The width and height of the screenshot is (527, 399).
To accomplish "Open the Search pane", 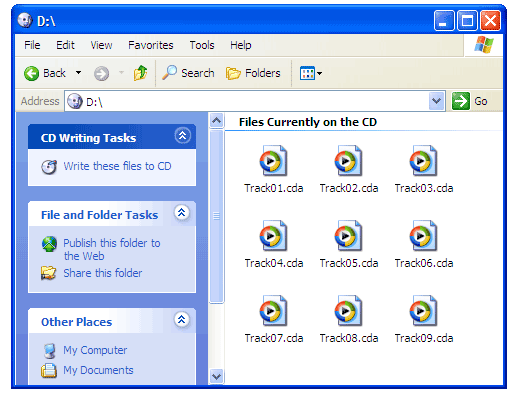I will coord(188,73).
